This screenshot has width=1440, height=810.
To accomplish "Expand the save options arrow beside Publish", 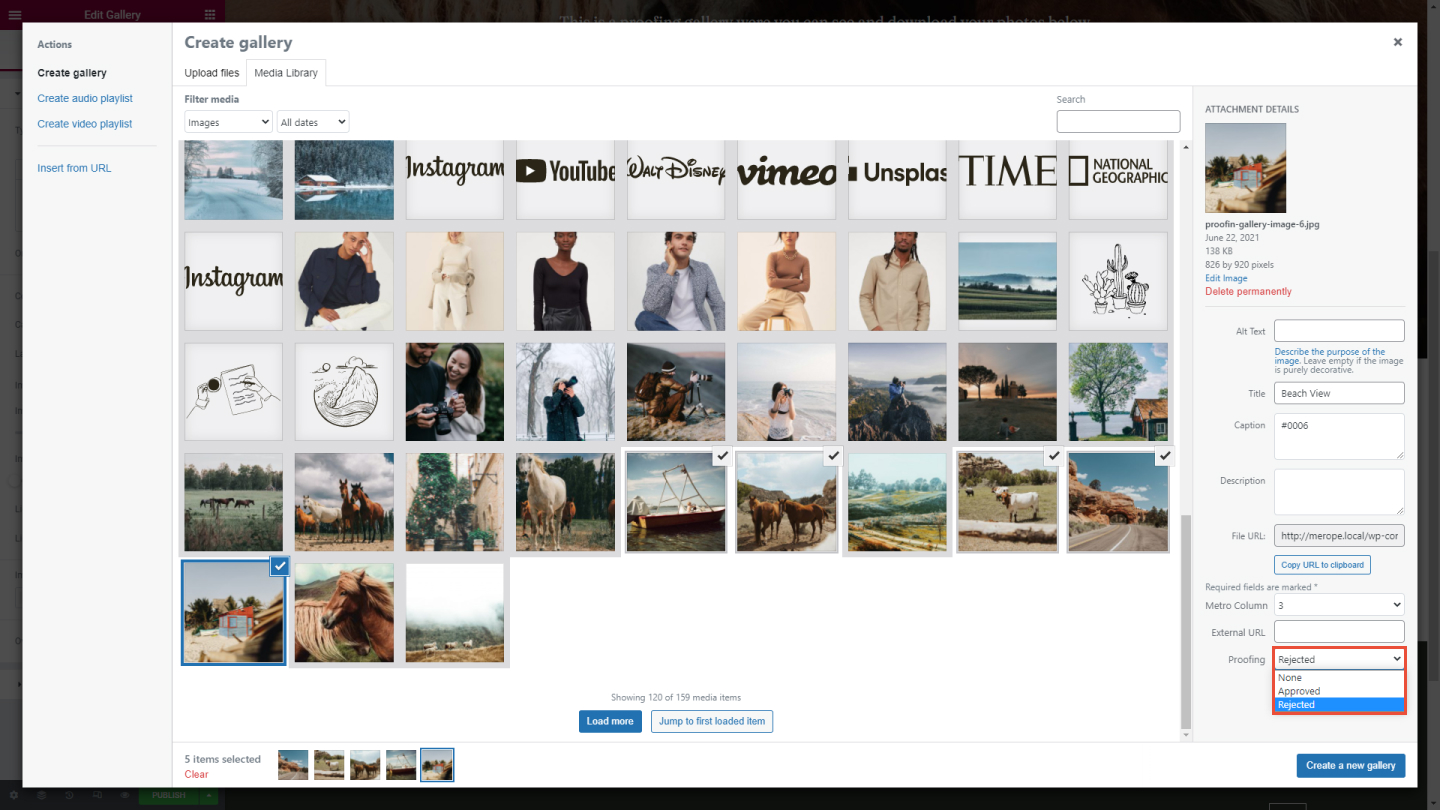I will pos(208,796).
